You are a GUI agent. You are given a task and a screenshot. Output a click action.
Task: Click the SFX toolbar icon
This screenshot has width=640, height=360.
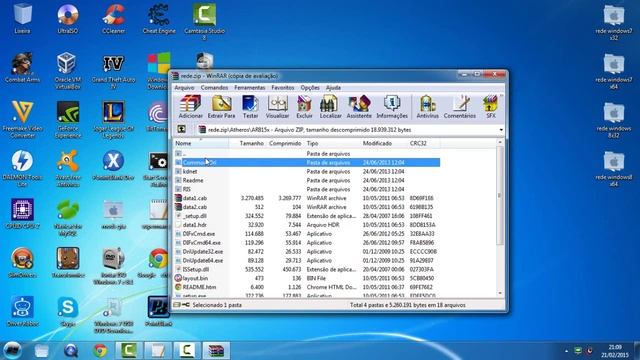(x=491, y=107)
